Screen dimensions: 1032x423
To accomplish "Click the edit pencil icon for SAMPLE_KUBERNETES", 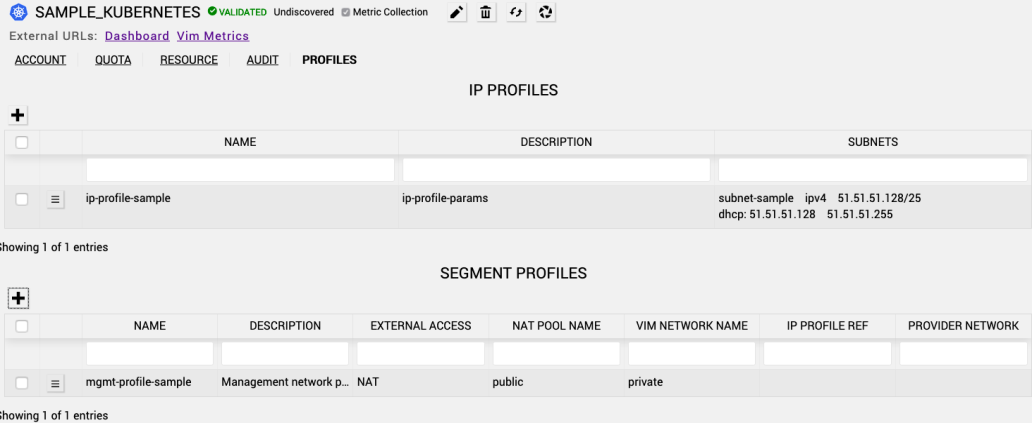I will click(457, 13).
